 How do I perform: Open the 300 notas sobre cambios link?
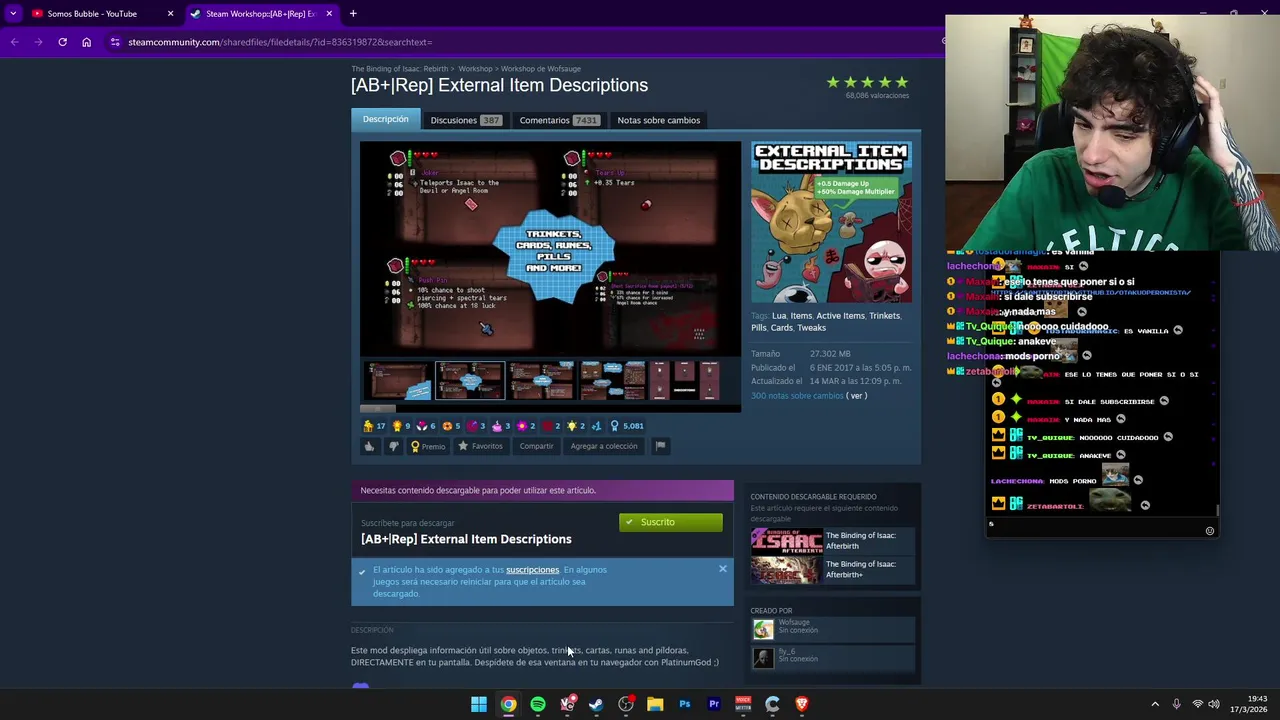(797, 396)
